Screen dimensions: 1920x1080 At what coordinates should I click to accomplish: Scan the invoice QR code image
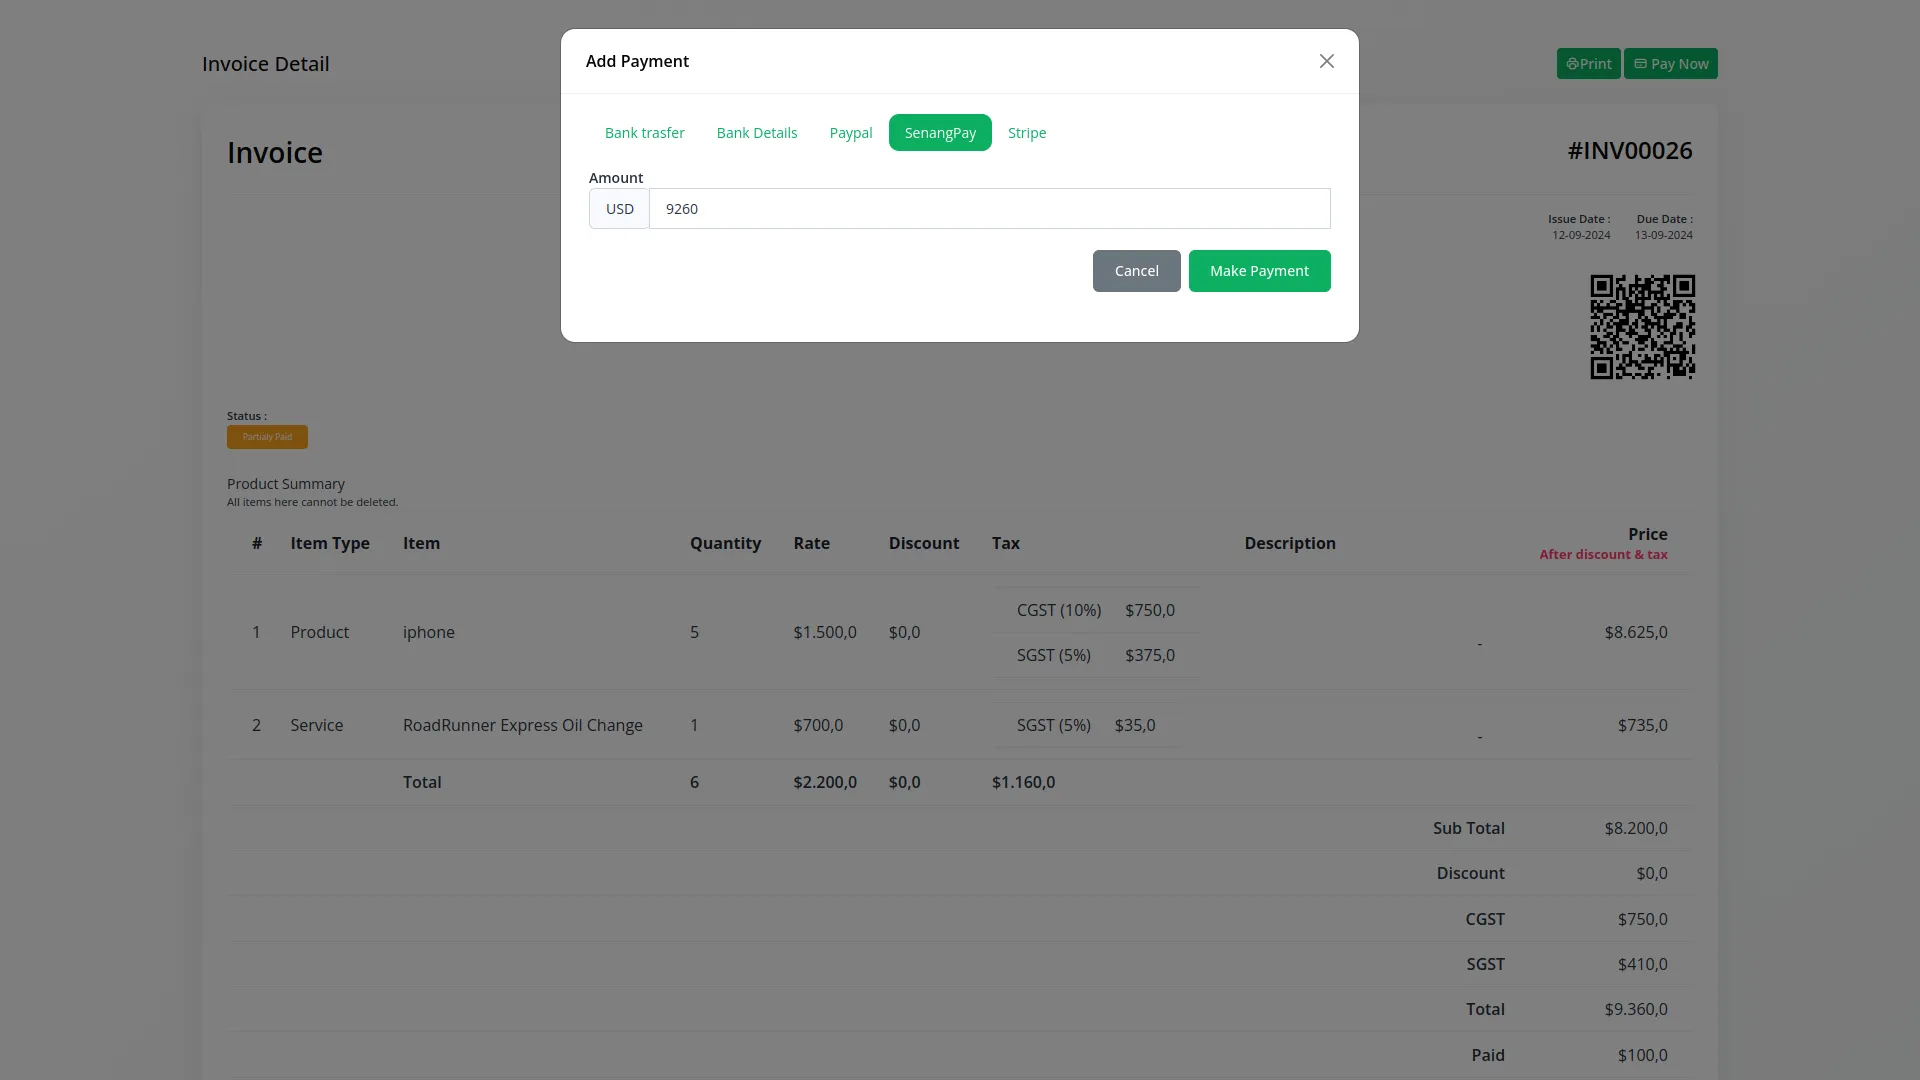[x=1642, y=326]
